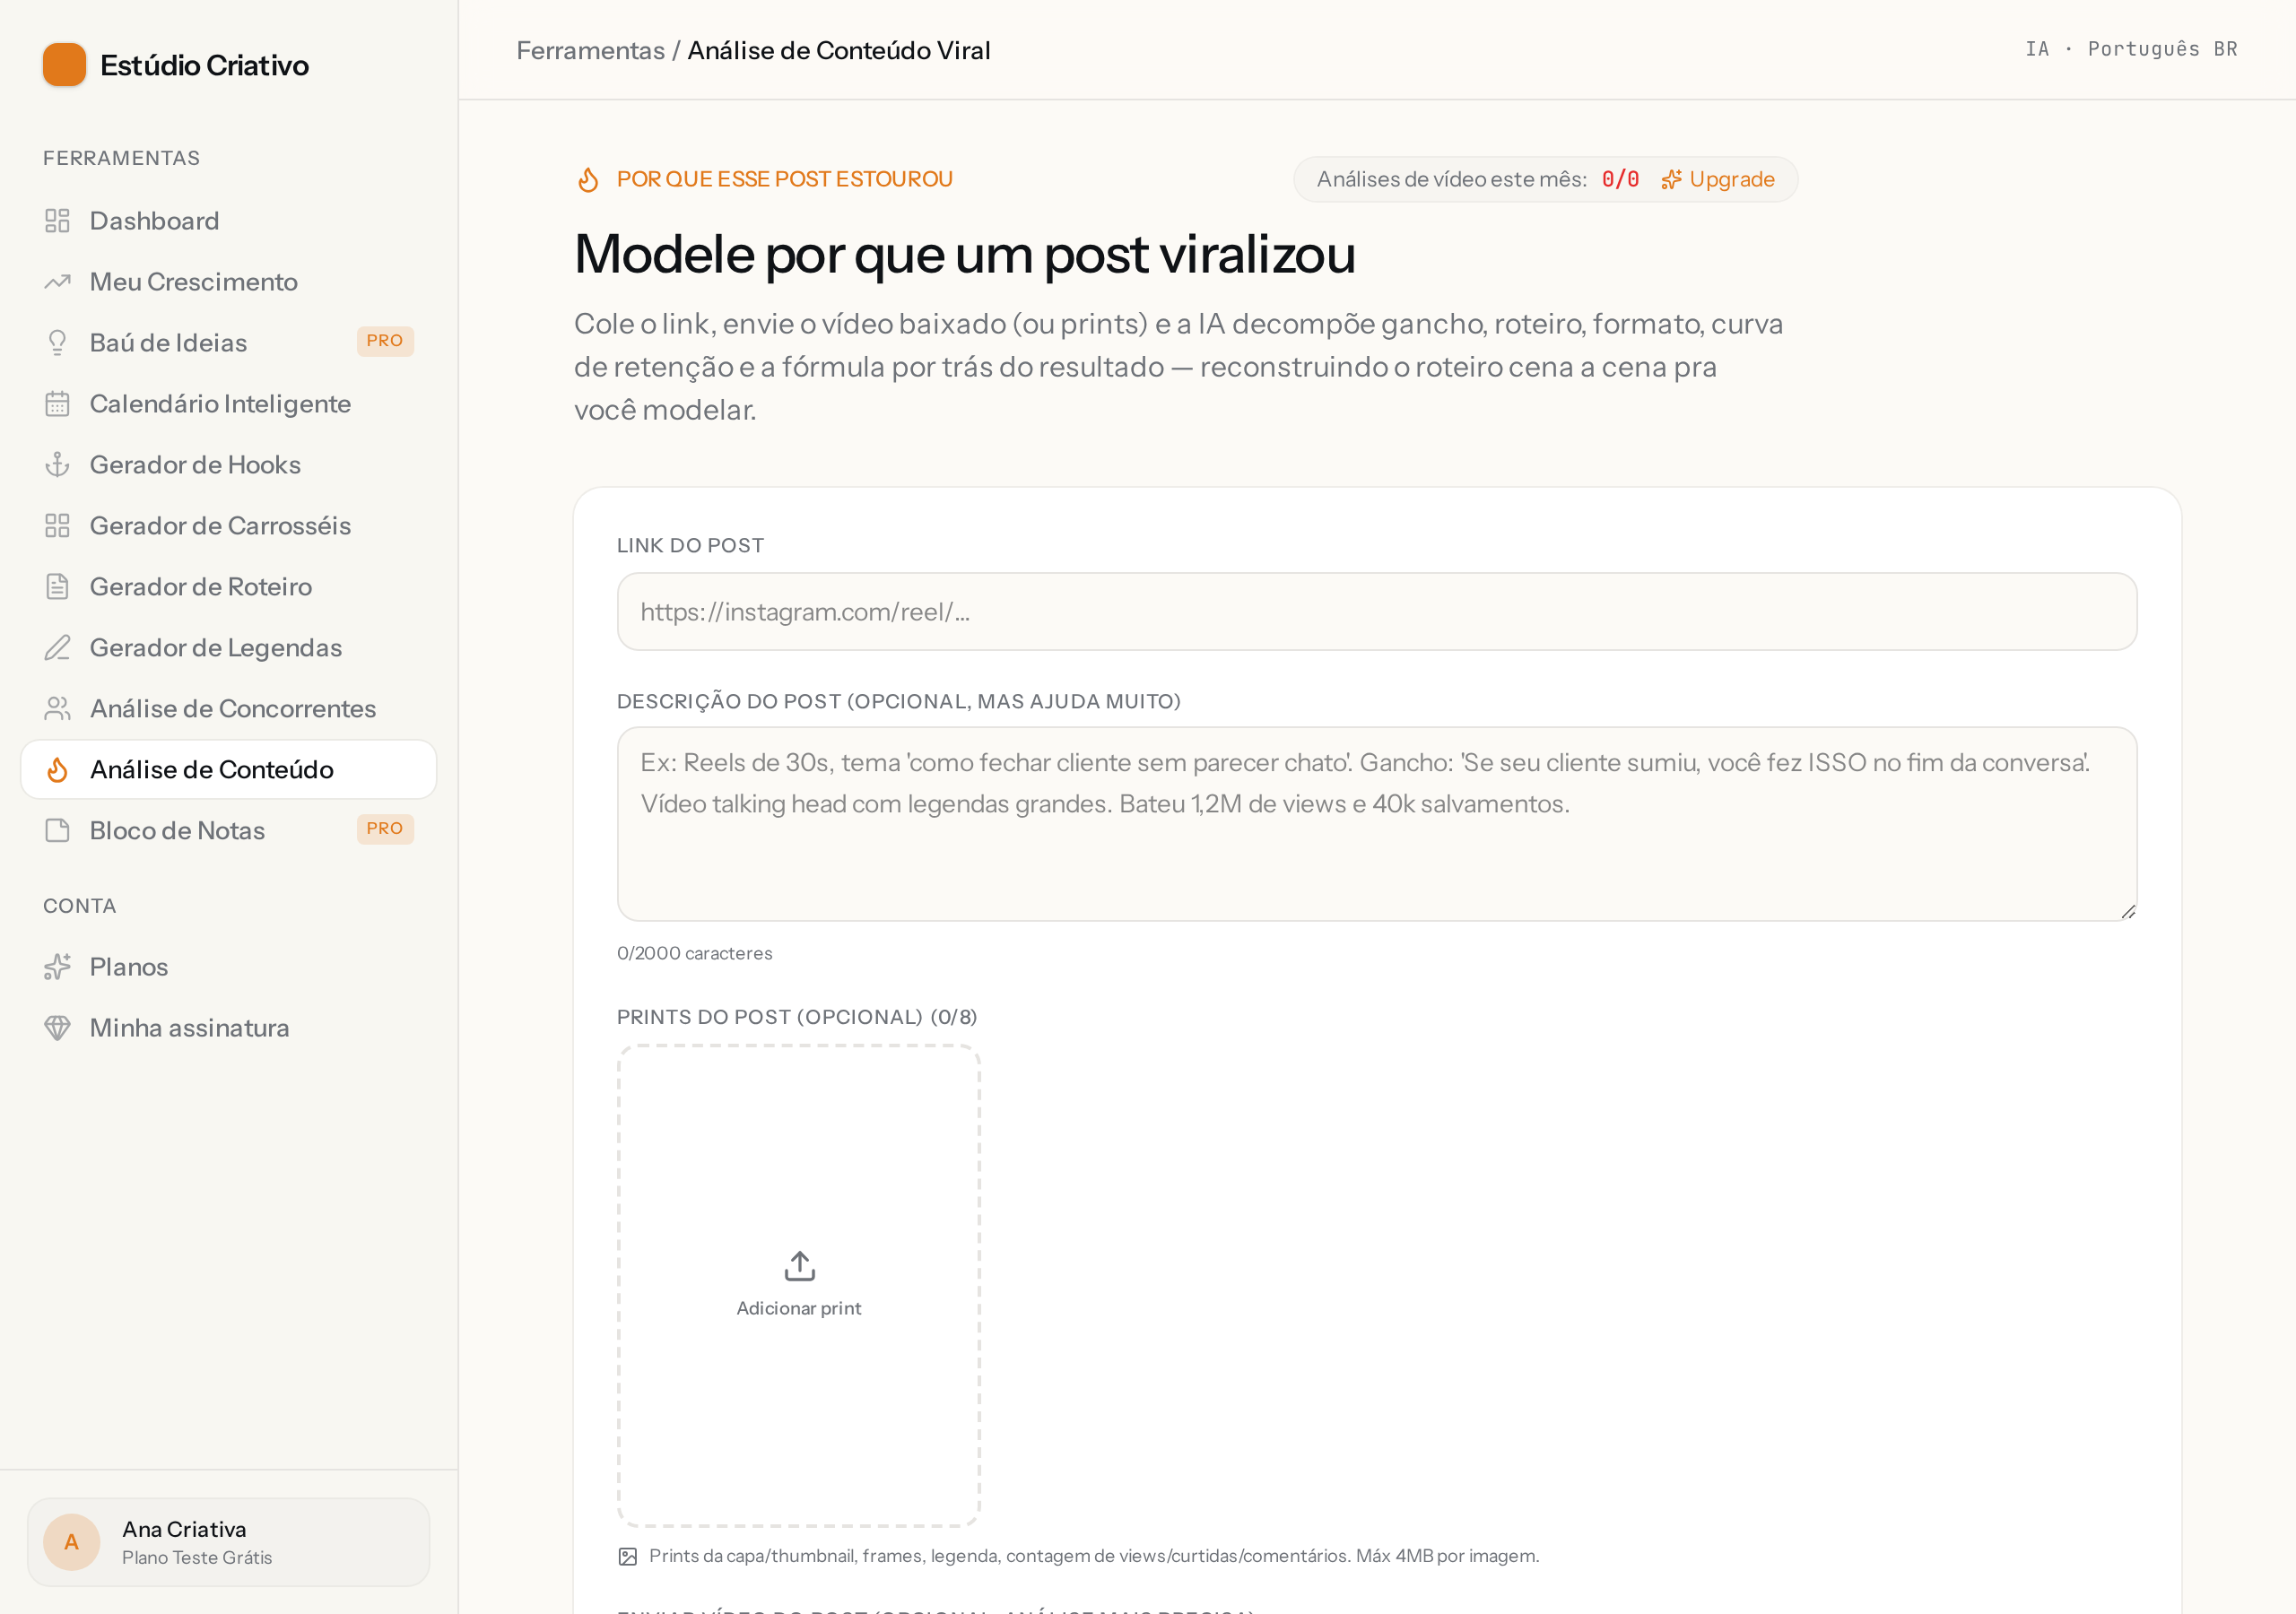Open Baú de Ideias

pos(229,343)
